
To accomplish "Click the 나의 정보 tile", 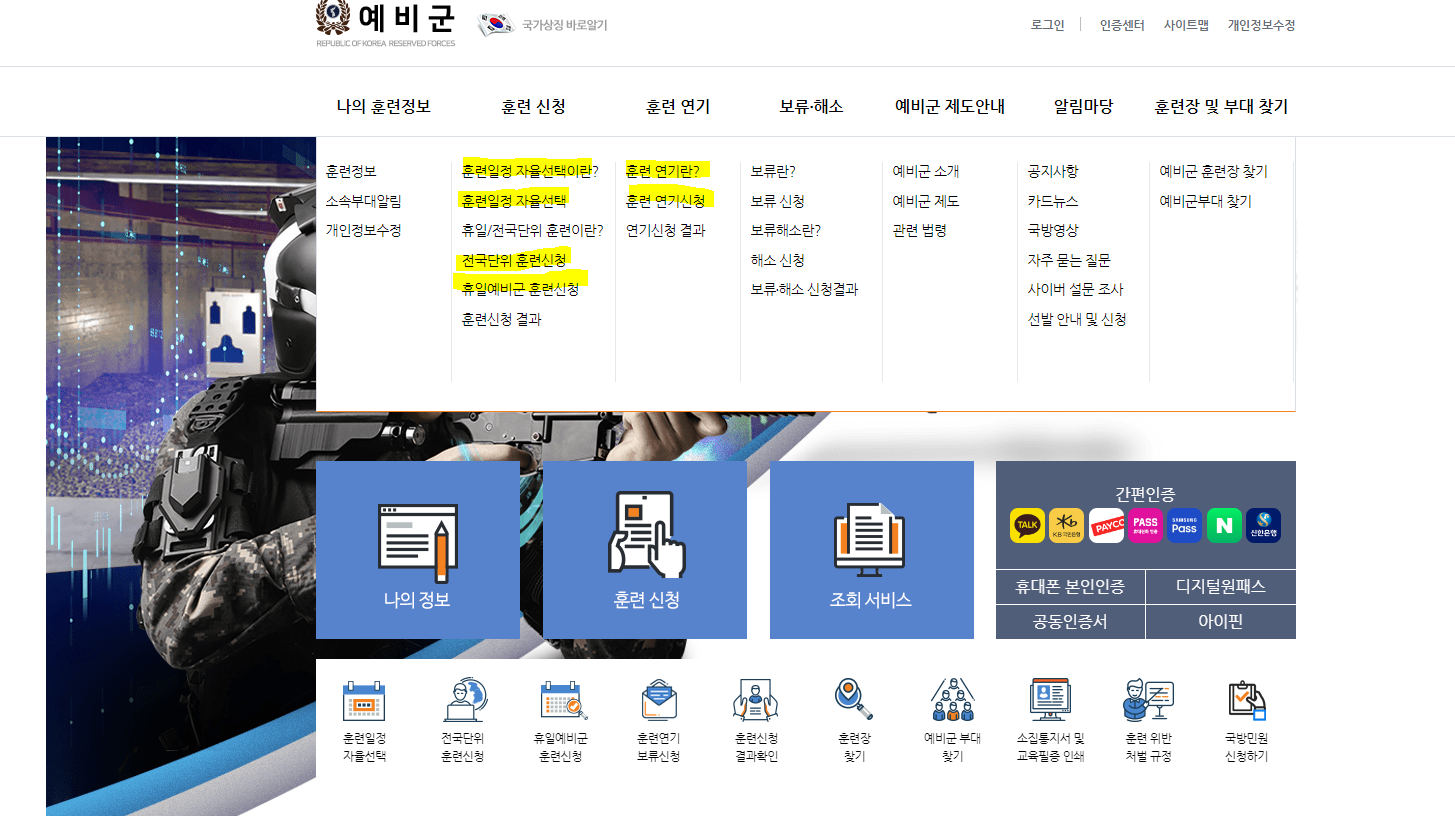I will 418,550.
